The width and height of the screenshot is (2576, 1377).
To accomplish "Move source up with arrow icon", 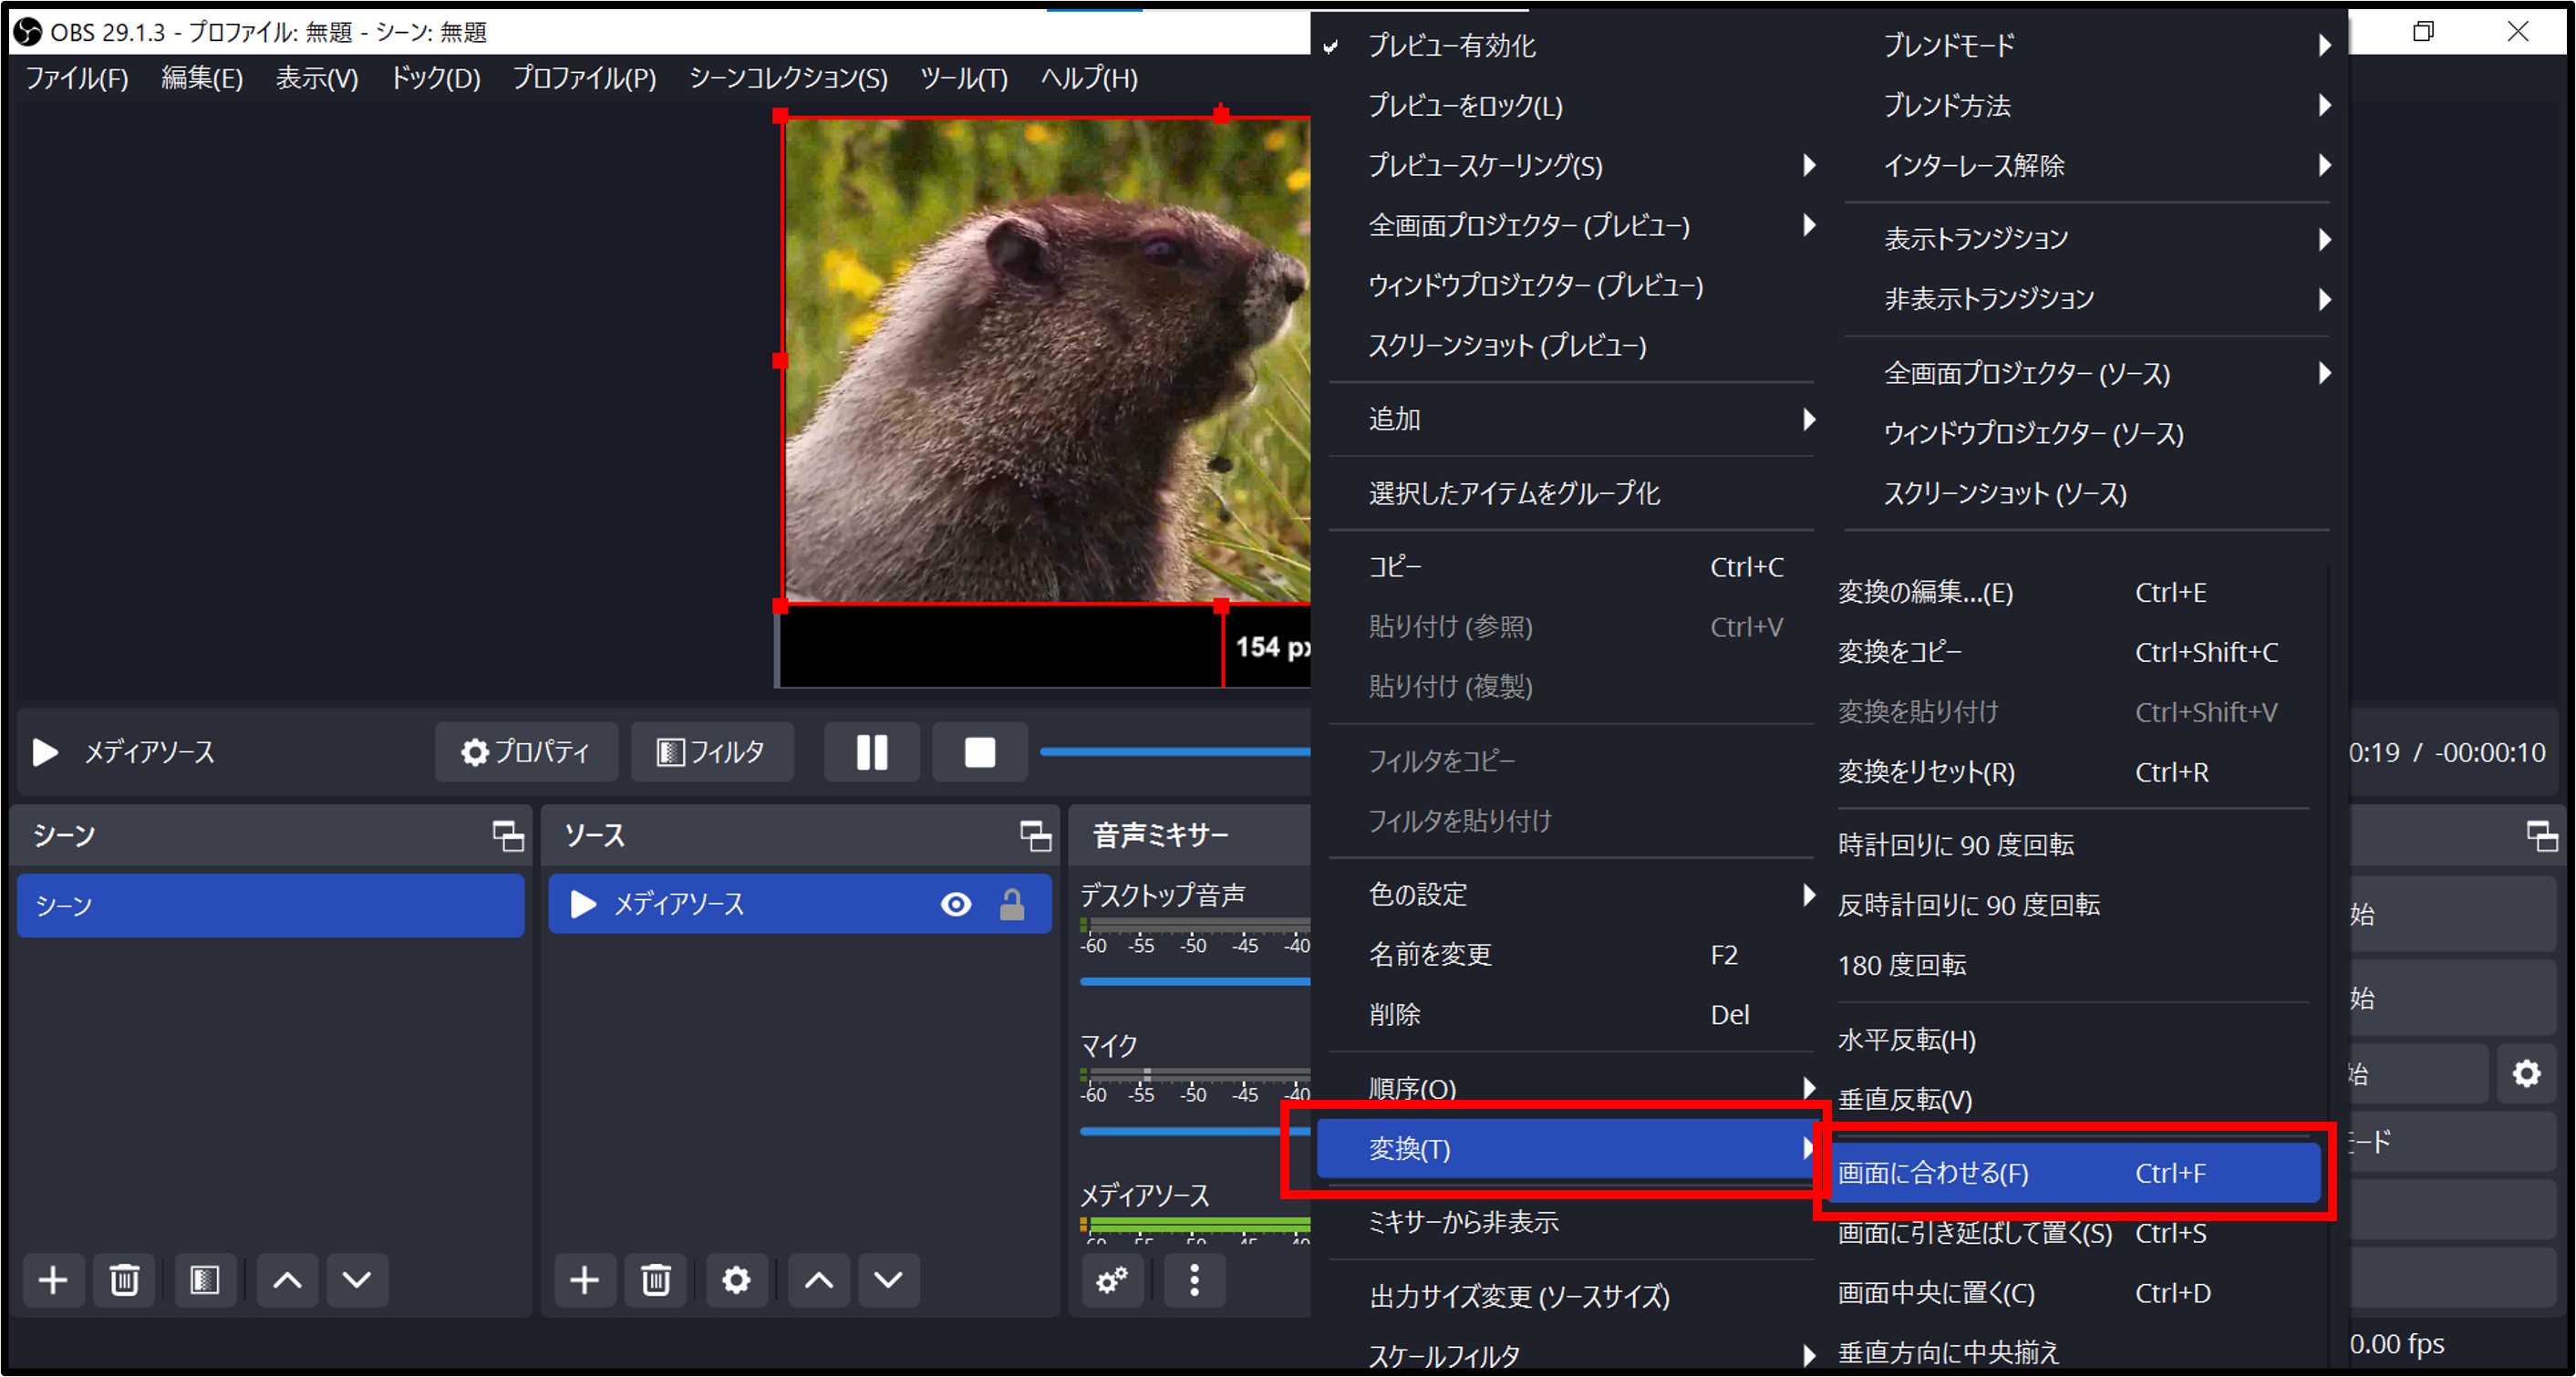I will click(x=818, y=1280).
